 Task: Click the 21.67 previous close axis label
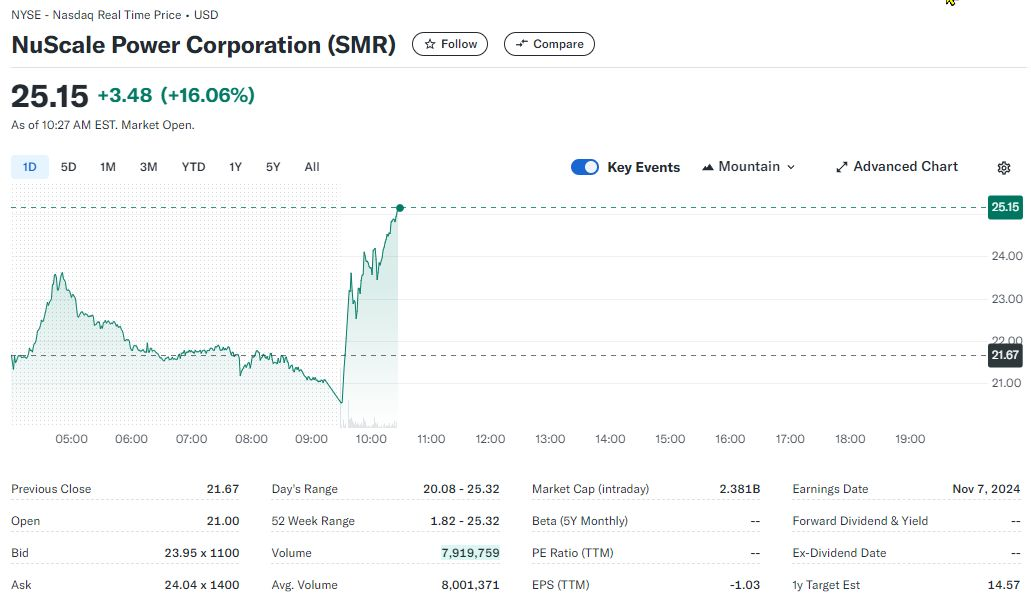tap(1005, 355)
